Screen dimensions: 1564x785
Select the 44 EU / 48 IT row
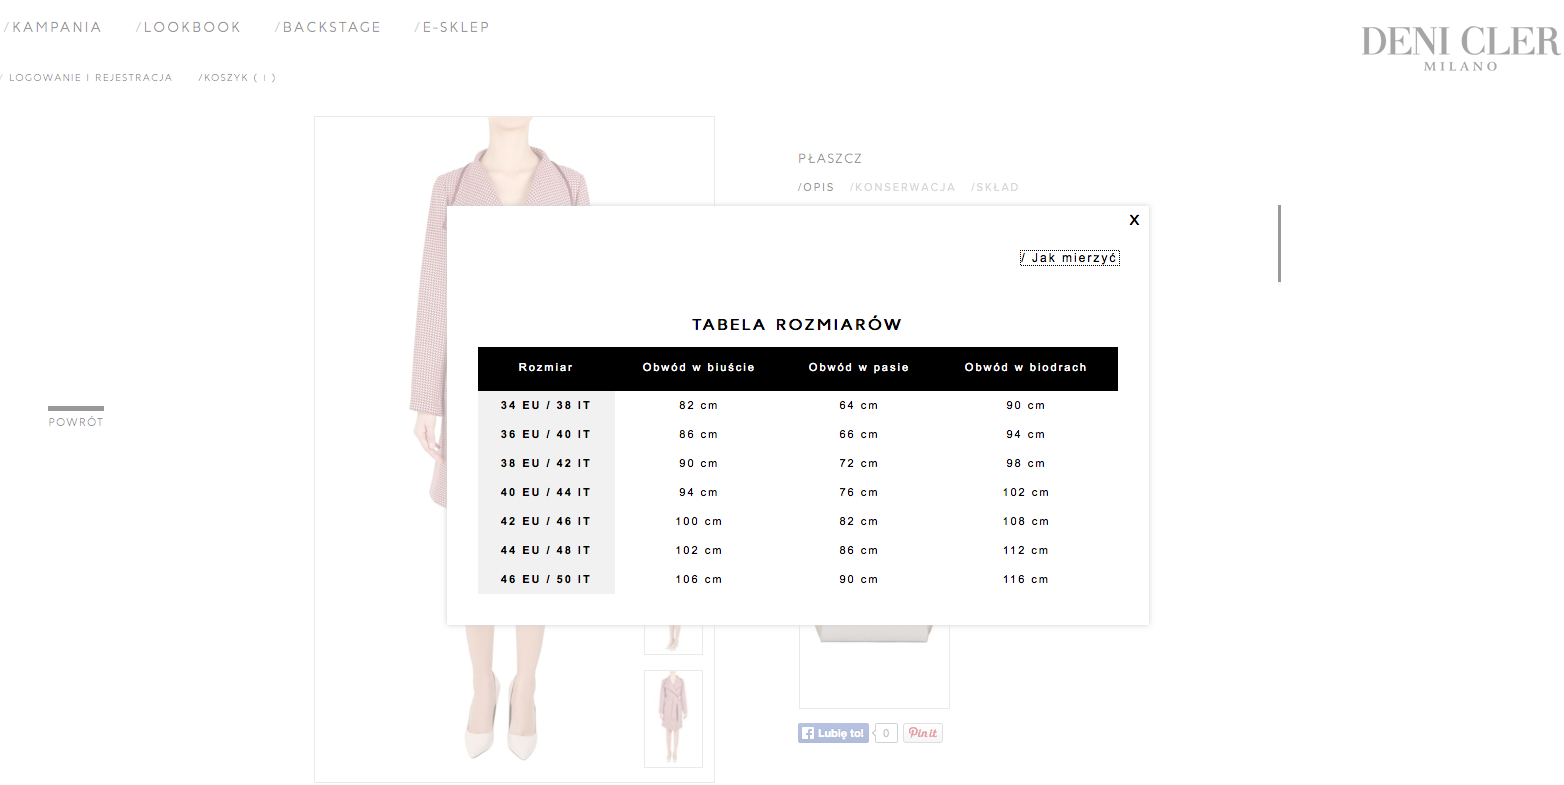pos(798,550)
